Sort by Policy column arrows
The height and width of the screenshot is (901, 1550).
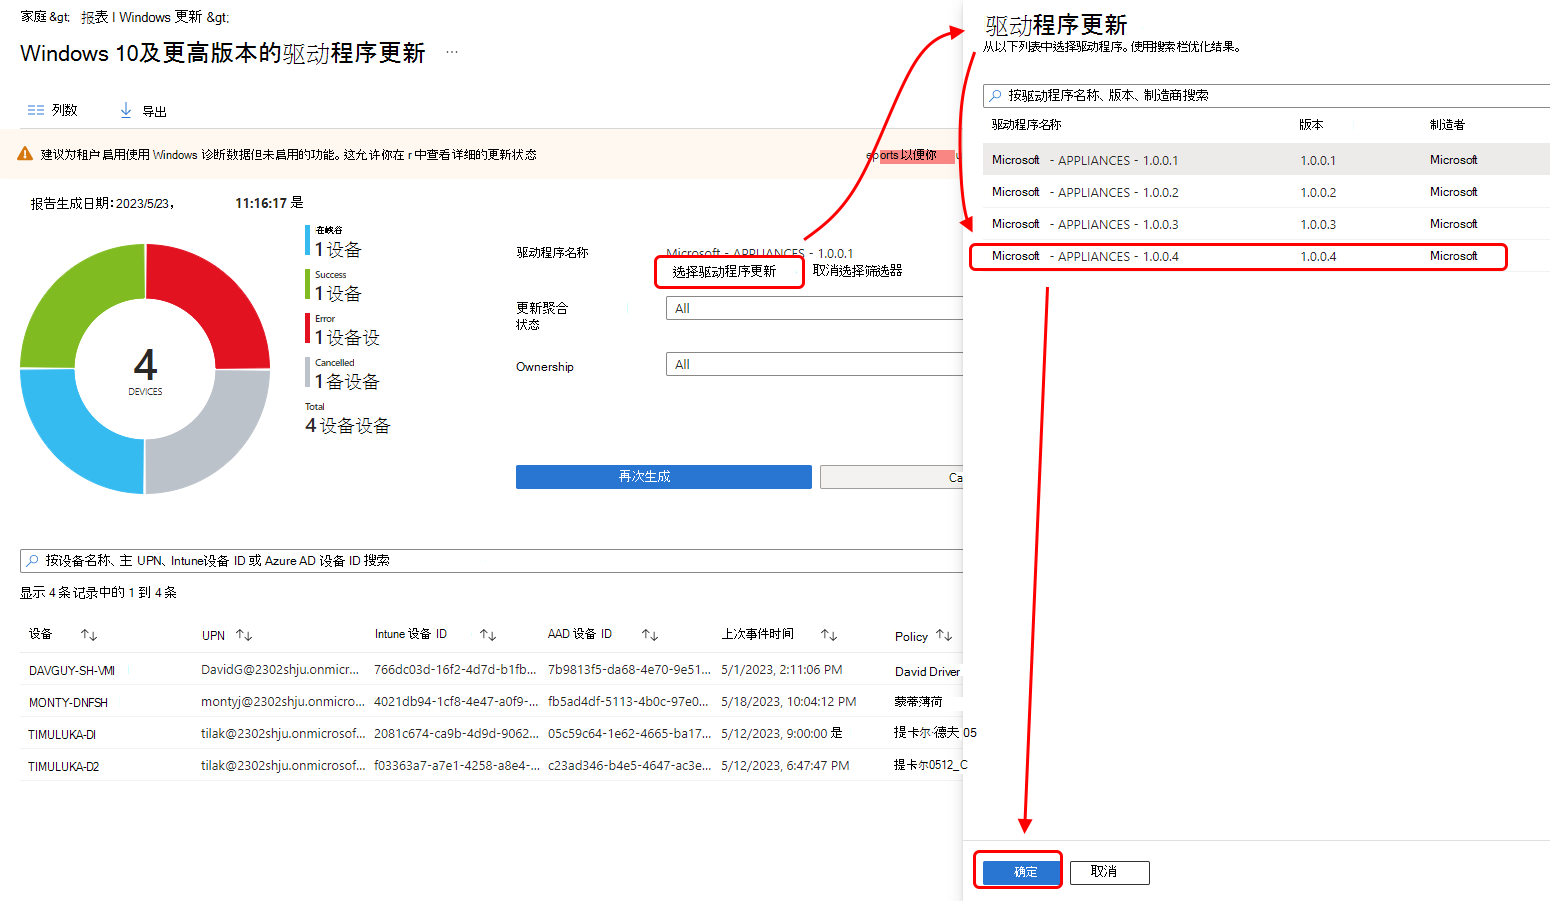944,636
